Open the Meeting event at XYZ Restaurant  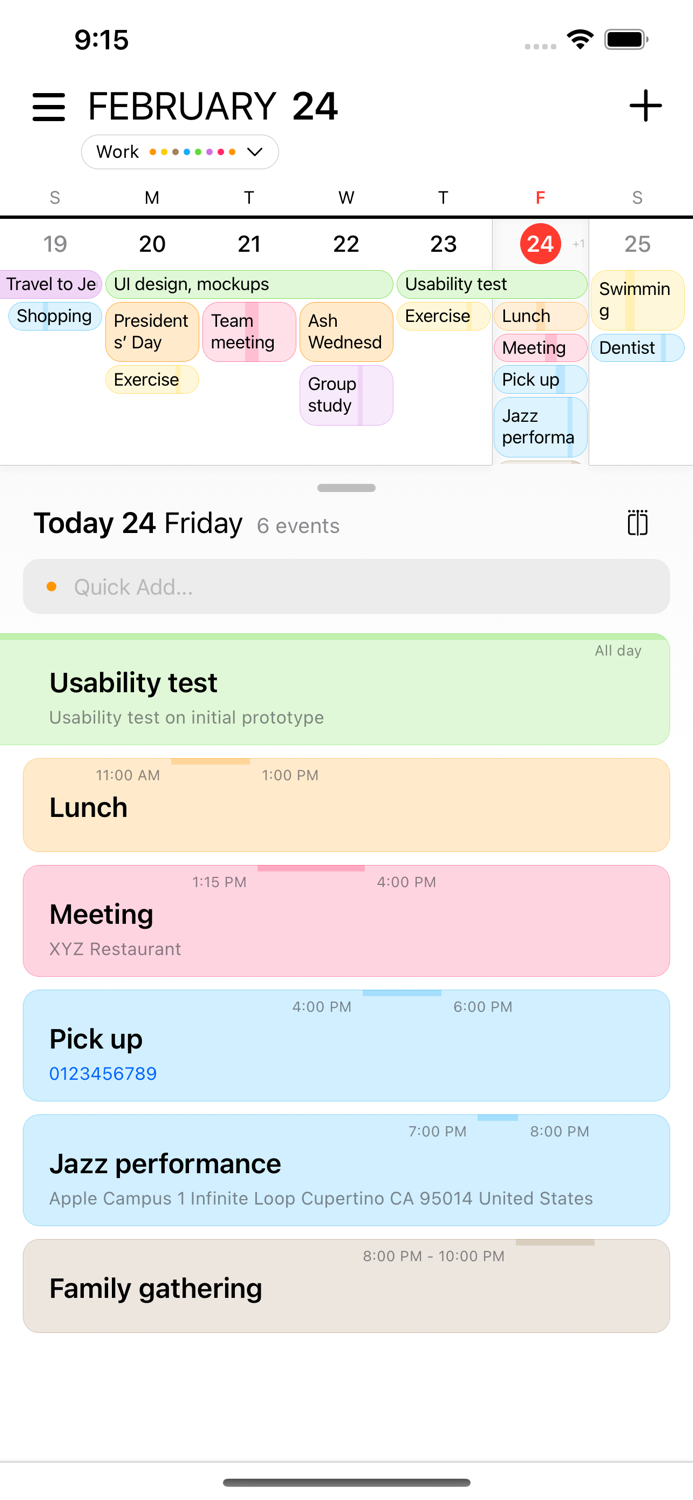[346, 920]
